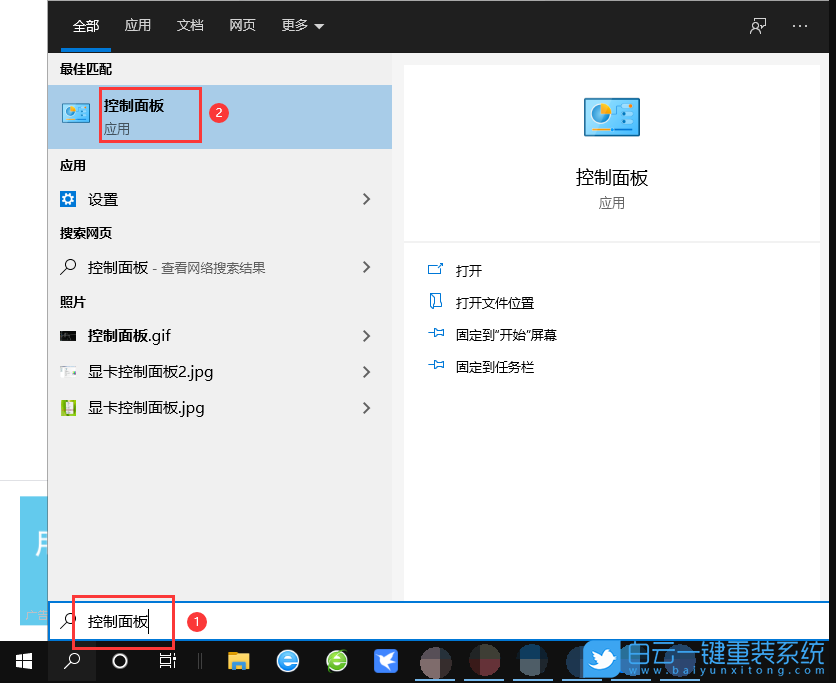The height and width of the screenshot is (683, 836).
Task: Click inside the 控制面板 search box
Action: click(x=120, y=621)
